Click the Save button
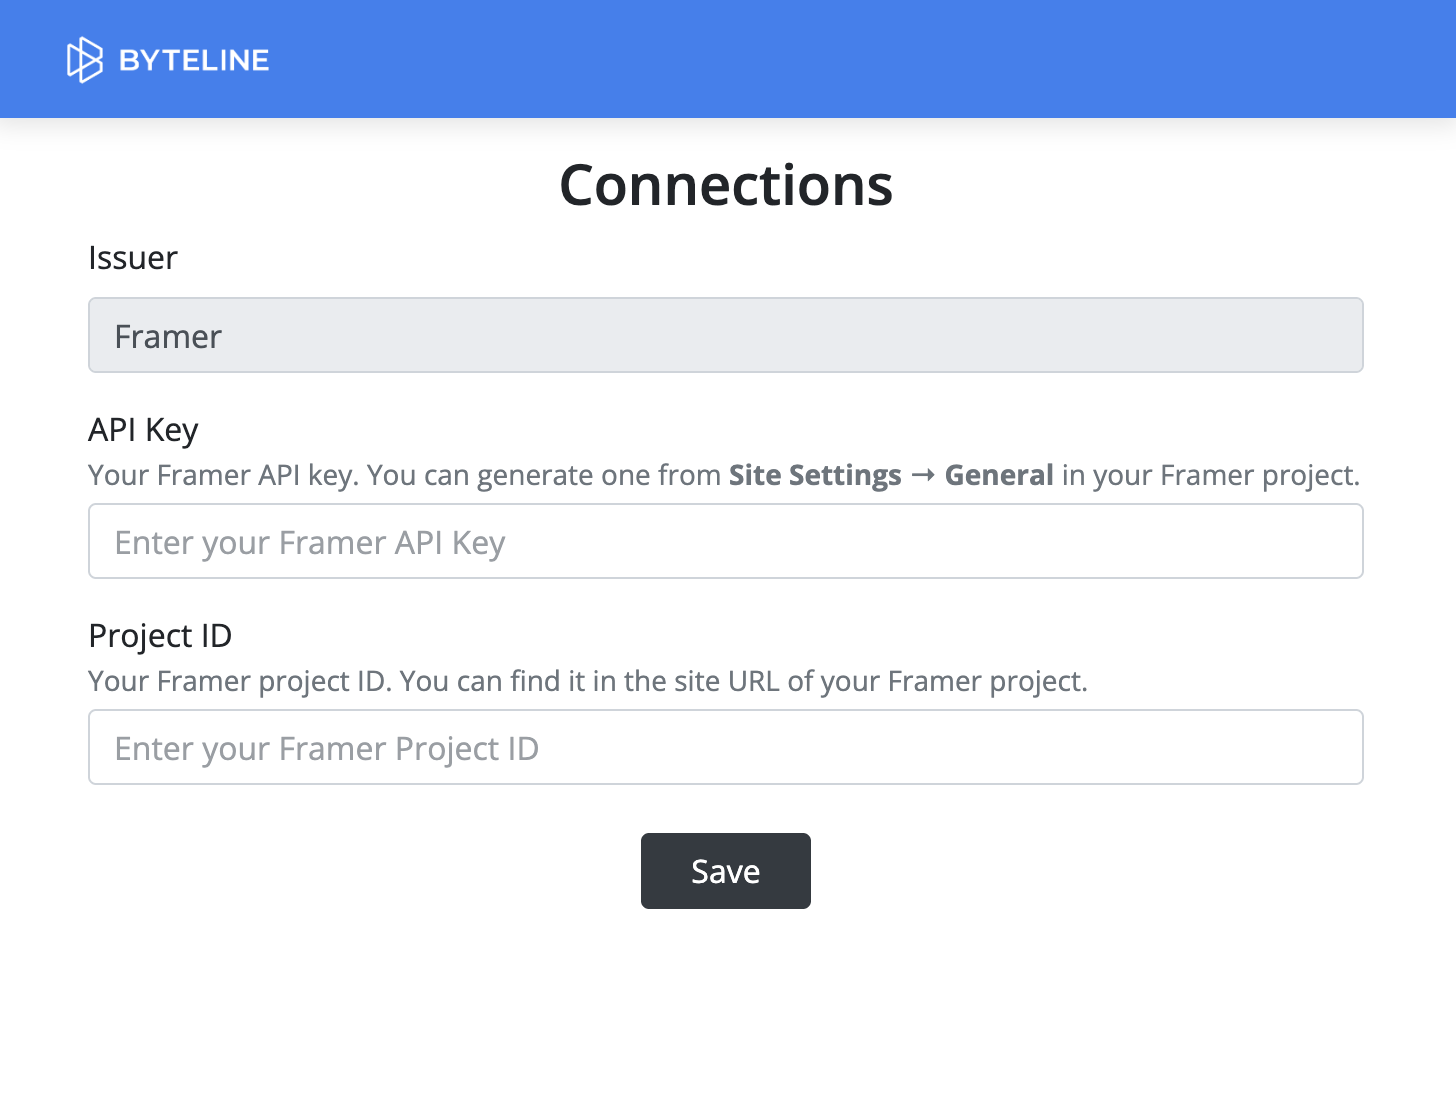 tap(725, 871)
